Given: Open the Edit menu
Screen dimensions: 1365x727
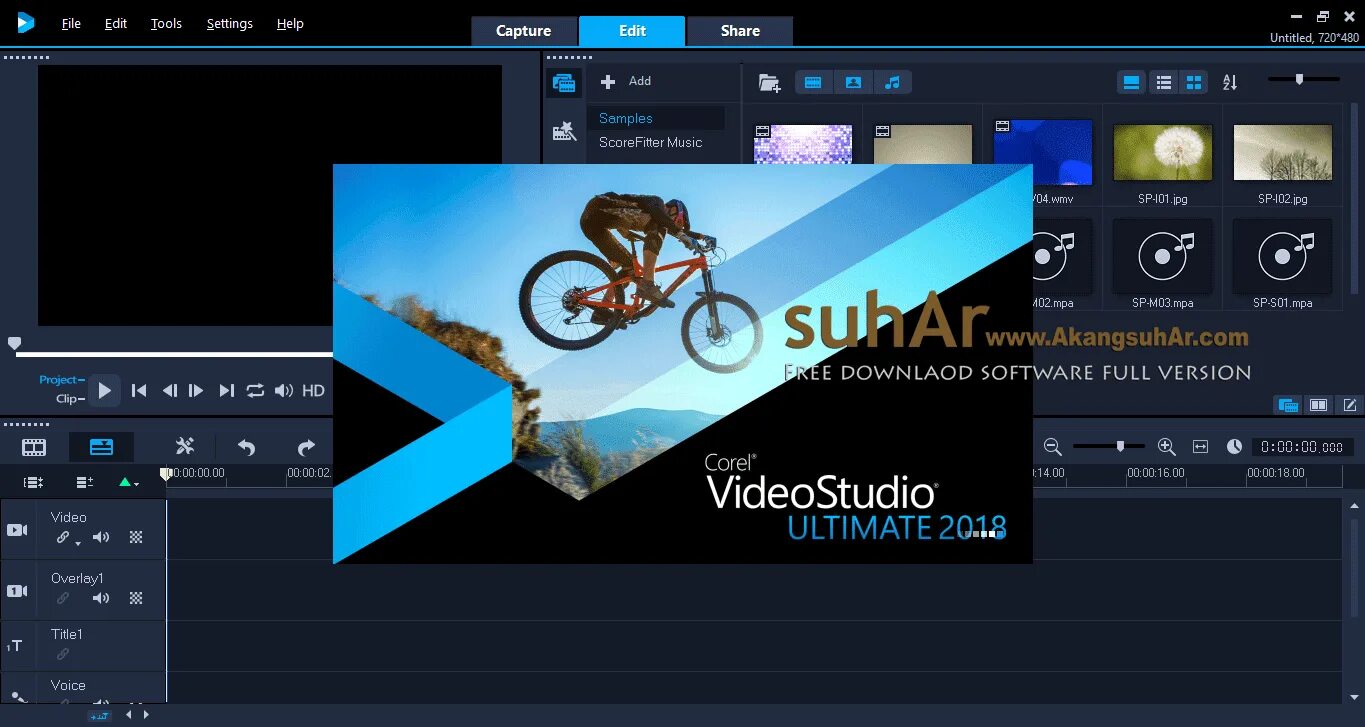Looking at the screenshot, I should [116, 23].
